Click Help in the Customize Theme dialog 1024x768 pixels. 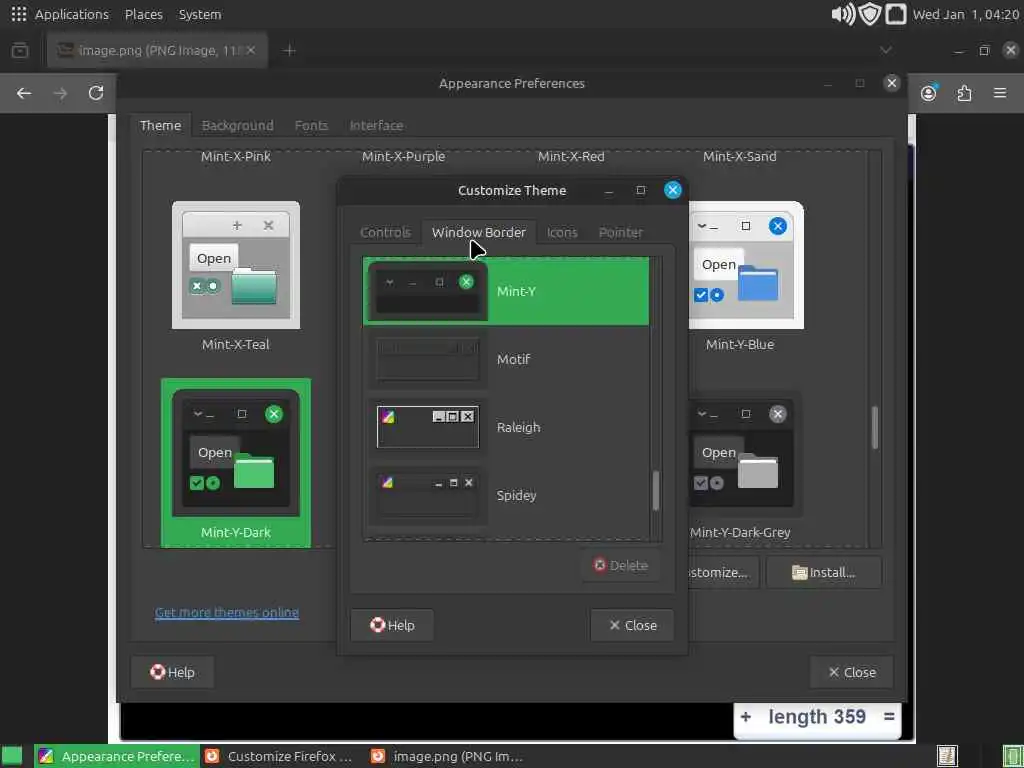point(392,626)
